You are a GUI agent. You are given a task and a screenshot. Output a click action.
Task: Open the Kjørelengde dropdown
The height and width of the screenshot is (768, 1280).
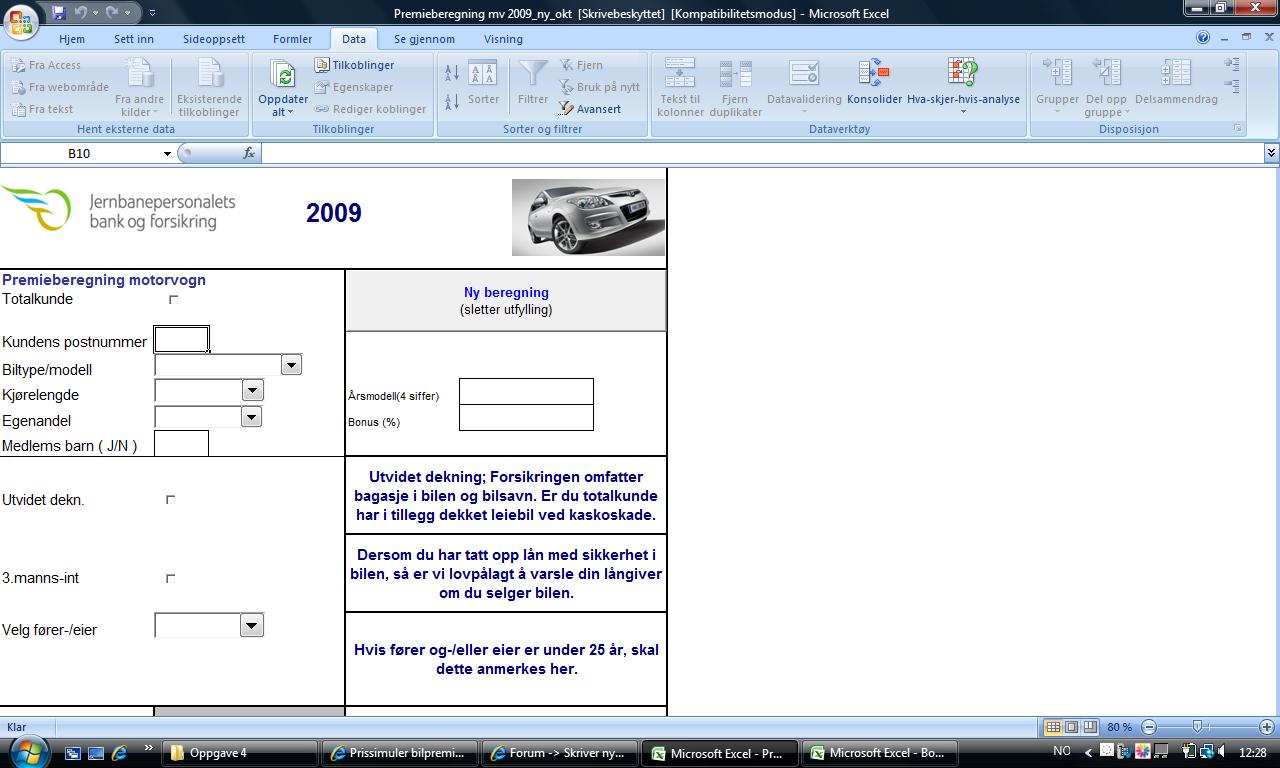tap(252, 391)
